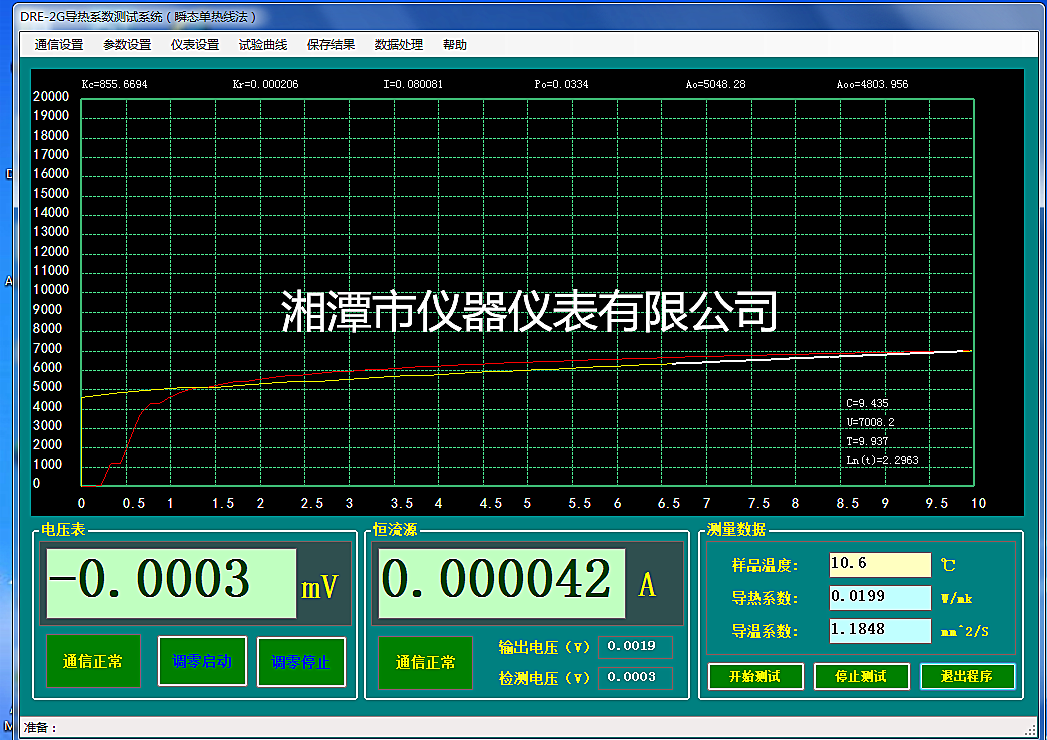
Task: Open the 参数设置 menu
Action: tap(127, 45)
